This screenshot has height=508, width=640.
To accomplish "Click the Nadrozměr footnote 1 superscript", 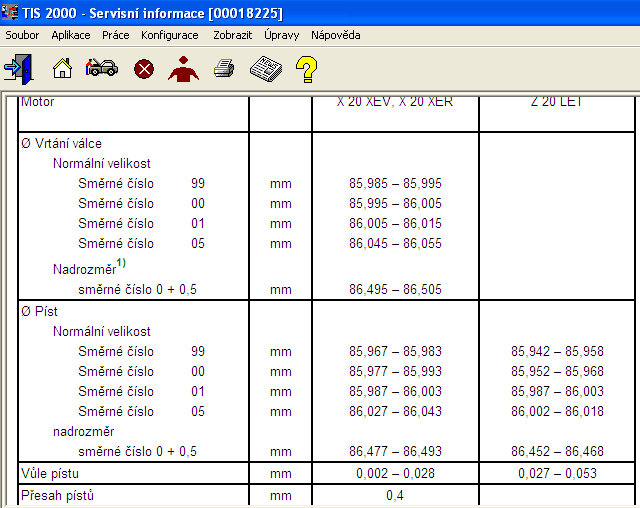I will (120, 263).
